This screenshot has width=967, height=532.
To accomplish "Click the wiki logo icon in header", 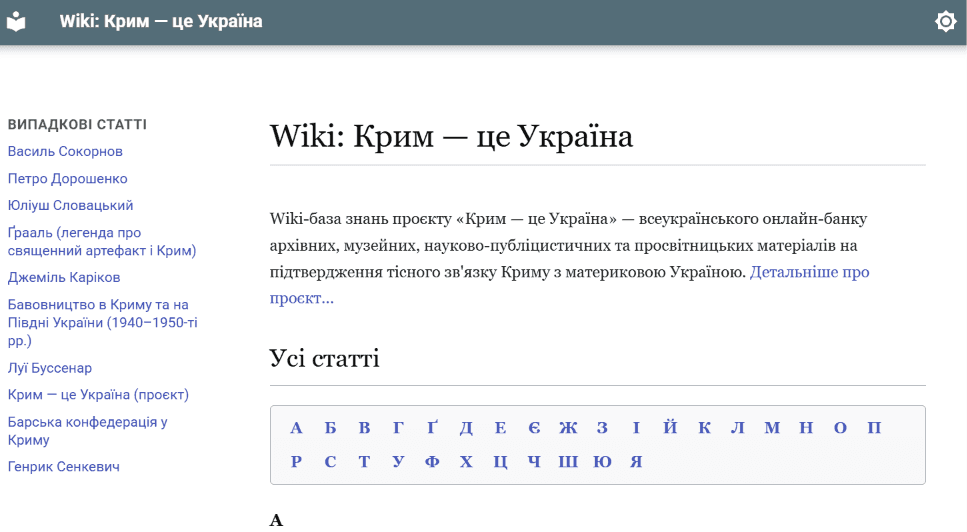I will tap(16, 22).
